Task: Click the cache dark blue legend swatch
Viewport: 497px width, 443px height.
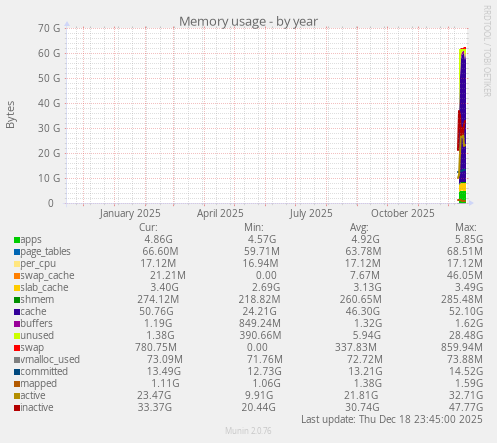Action: [17, 312]
